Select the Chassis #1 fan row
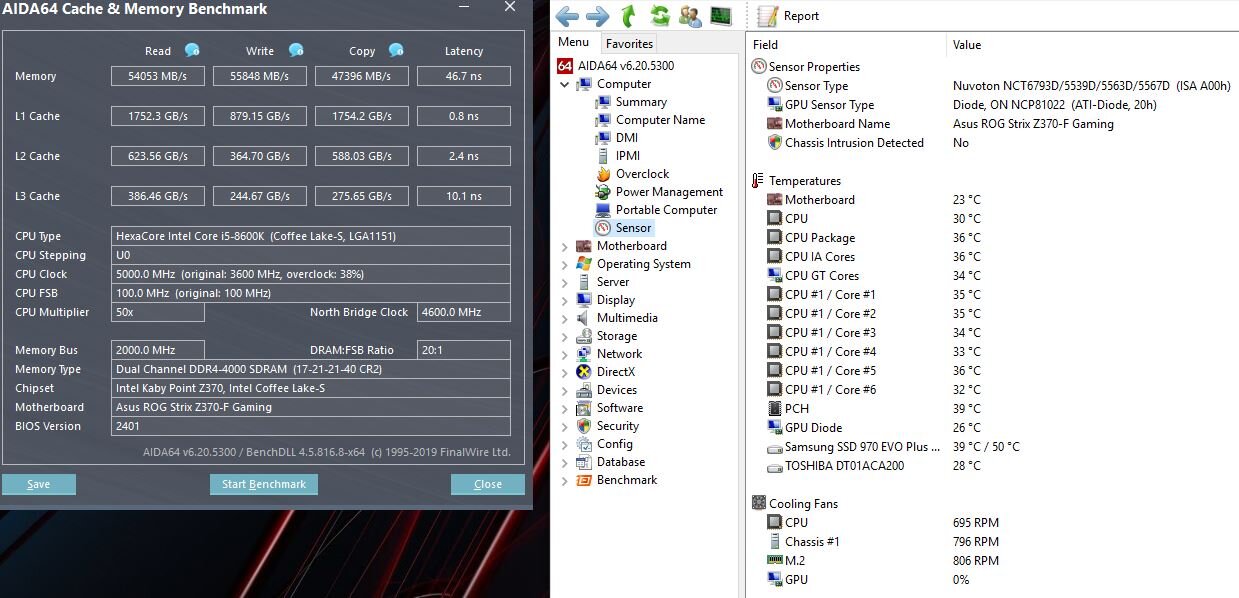 [992, 542]
